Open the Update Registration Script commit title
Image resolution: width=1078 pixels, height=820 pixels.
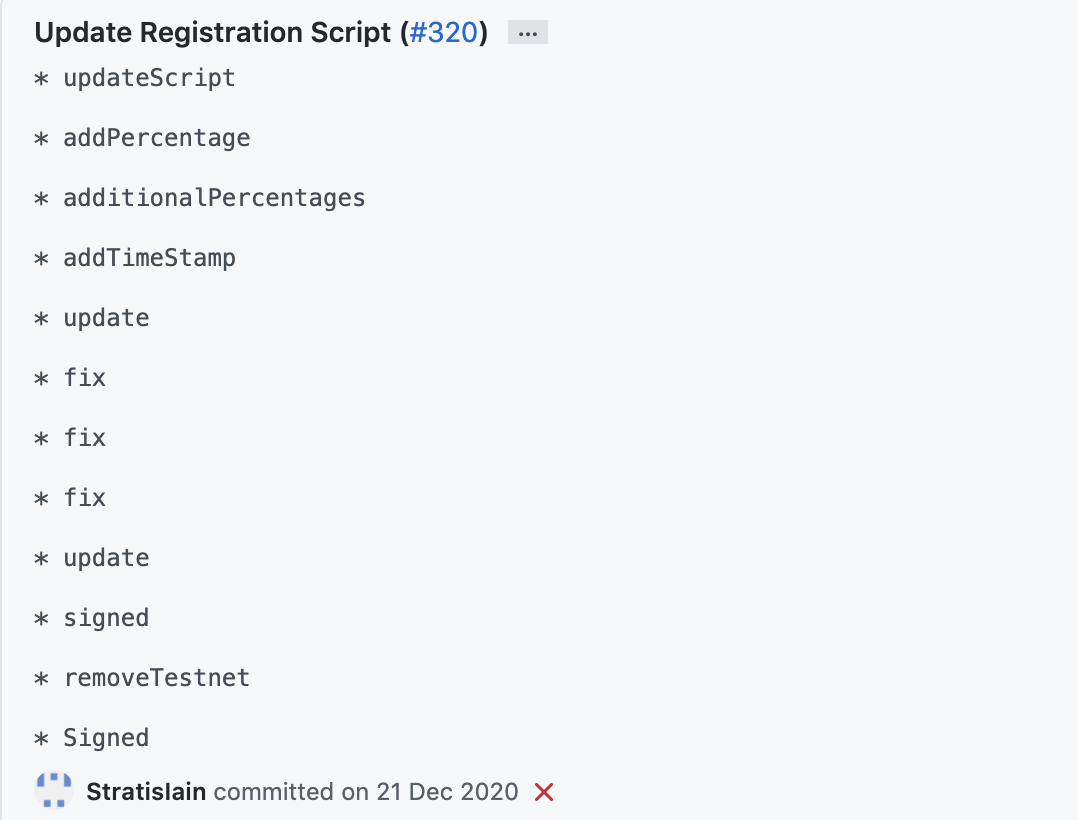[x=212, y=33]
